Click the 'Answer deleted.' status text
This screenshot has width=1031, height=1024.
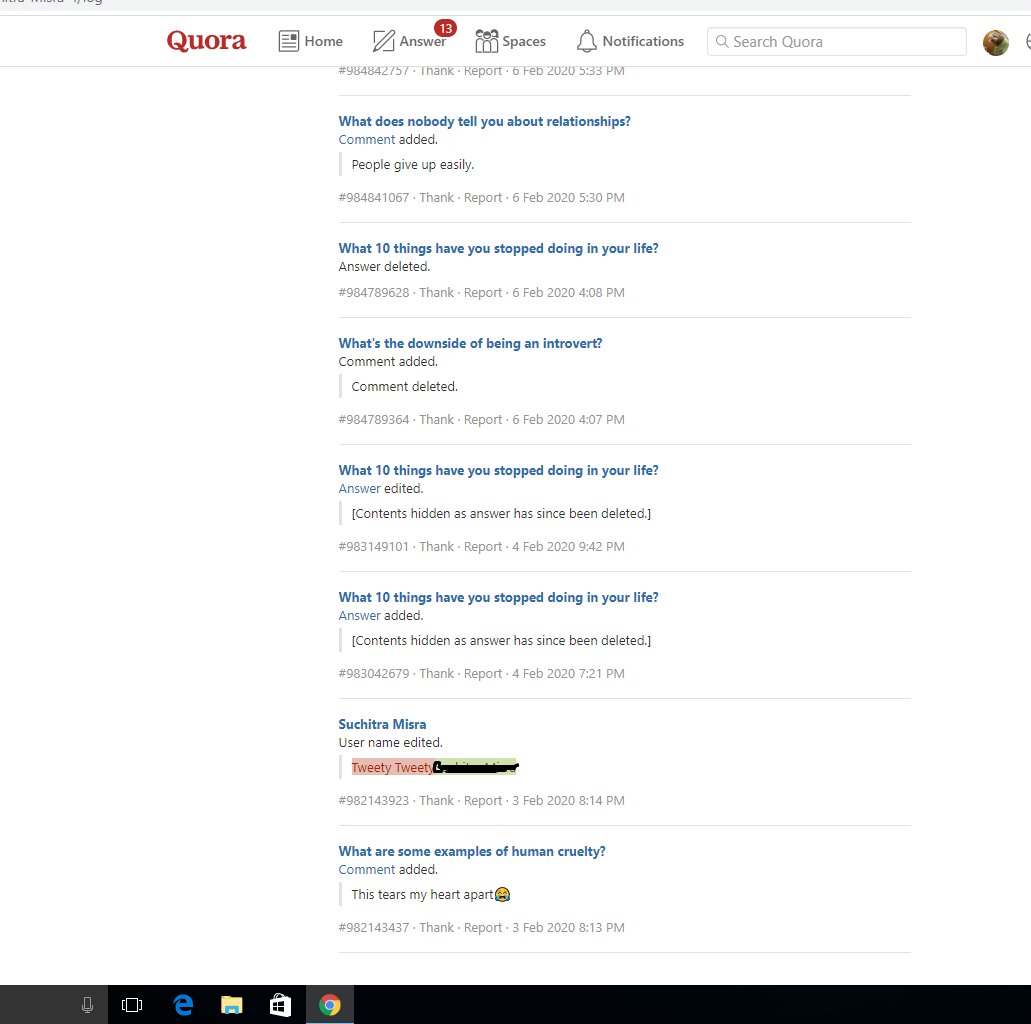(x=384, y=266)
